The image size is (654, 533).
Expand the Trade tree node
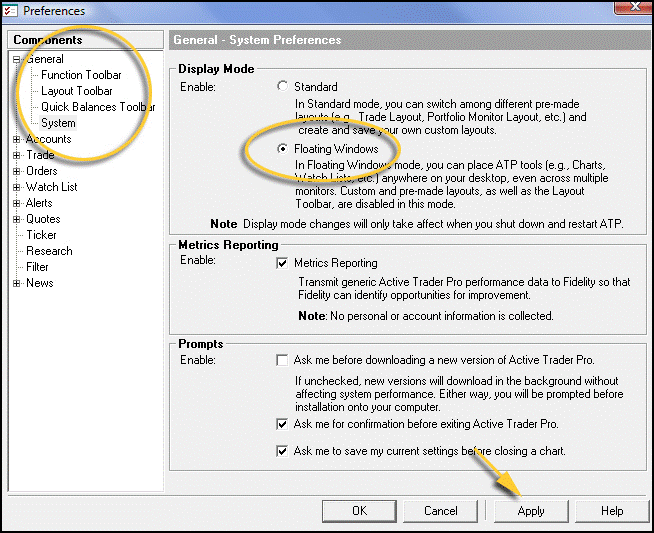(17, 155)
